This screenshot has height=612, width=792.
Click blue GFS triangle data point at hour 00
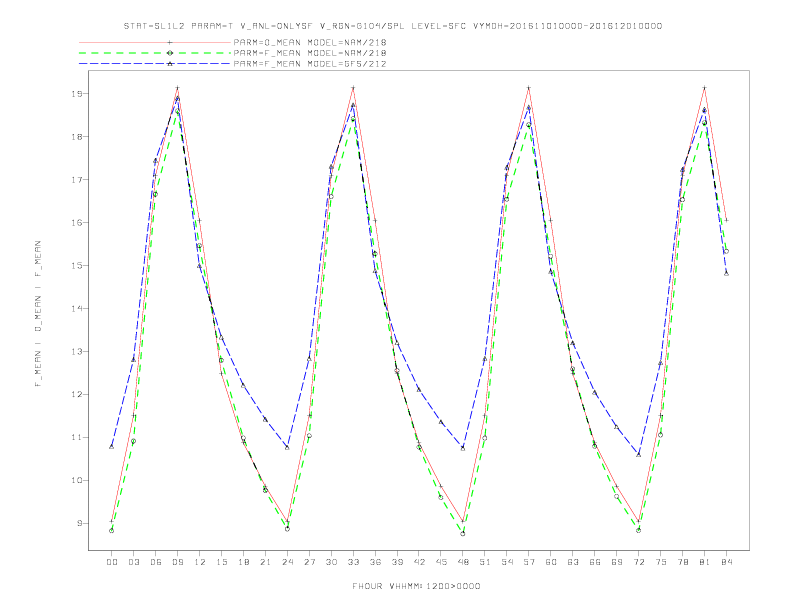112,446
